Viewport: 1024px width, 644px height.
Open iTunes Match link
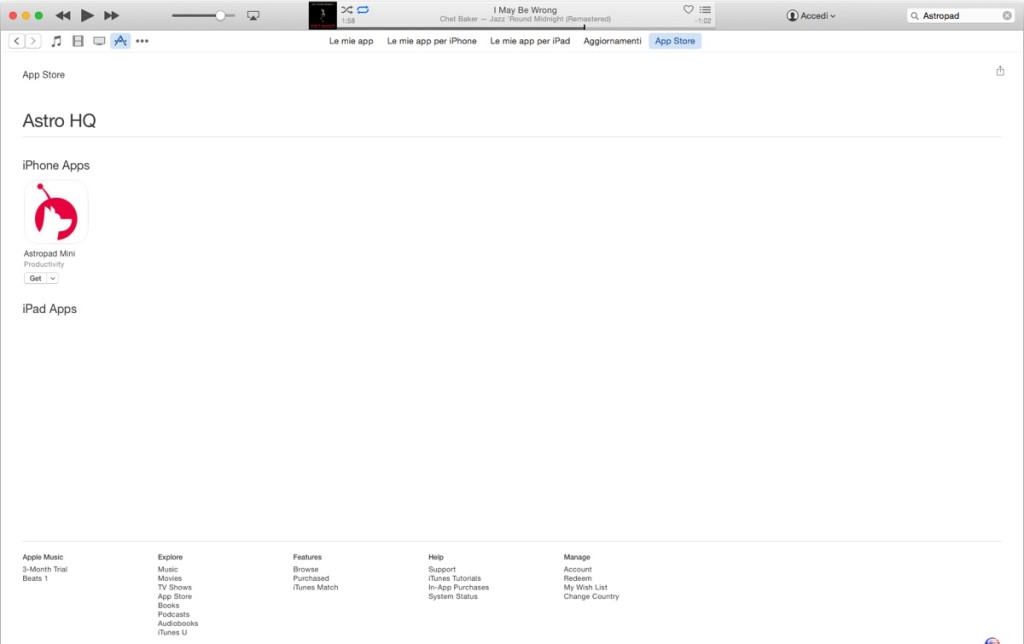[315, 588]
